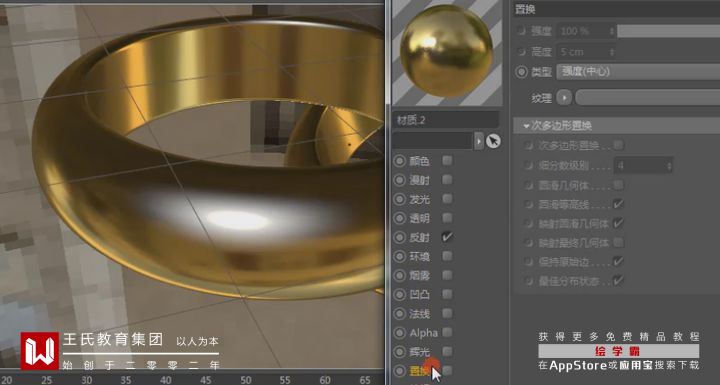Select the 反射 channel label
Screen dimensions: 720x385
pyautogui.click(x=419, y=238)
